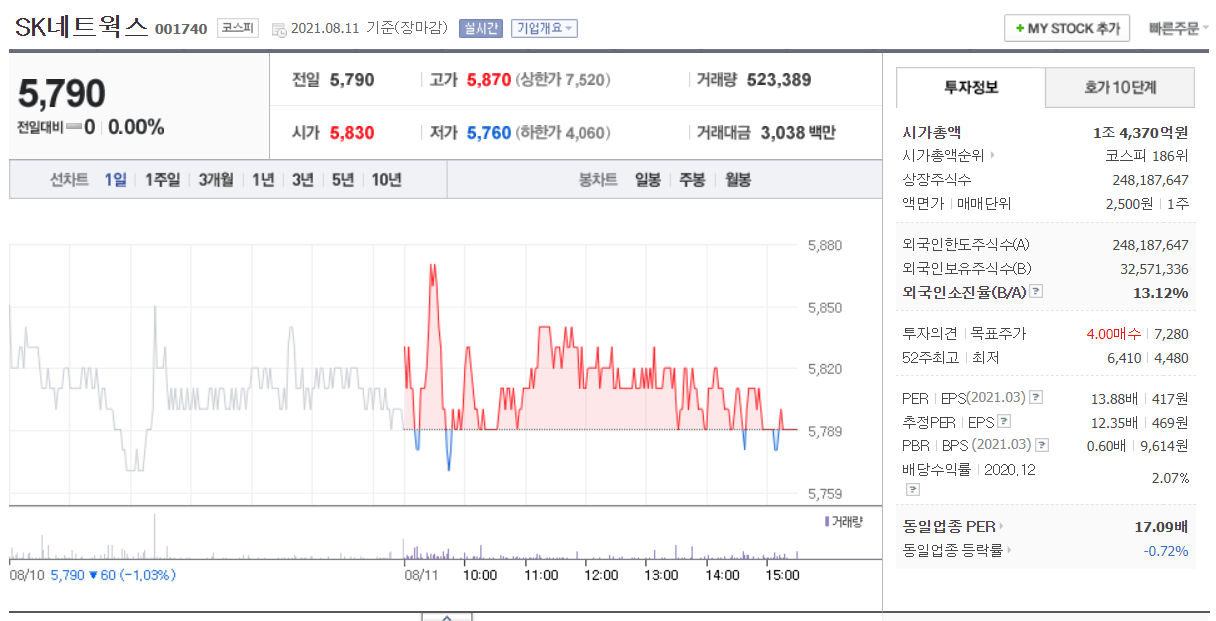Click the 배당수익률 2.07% value

1170,478
